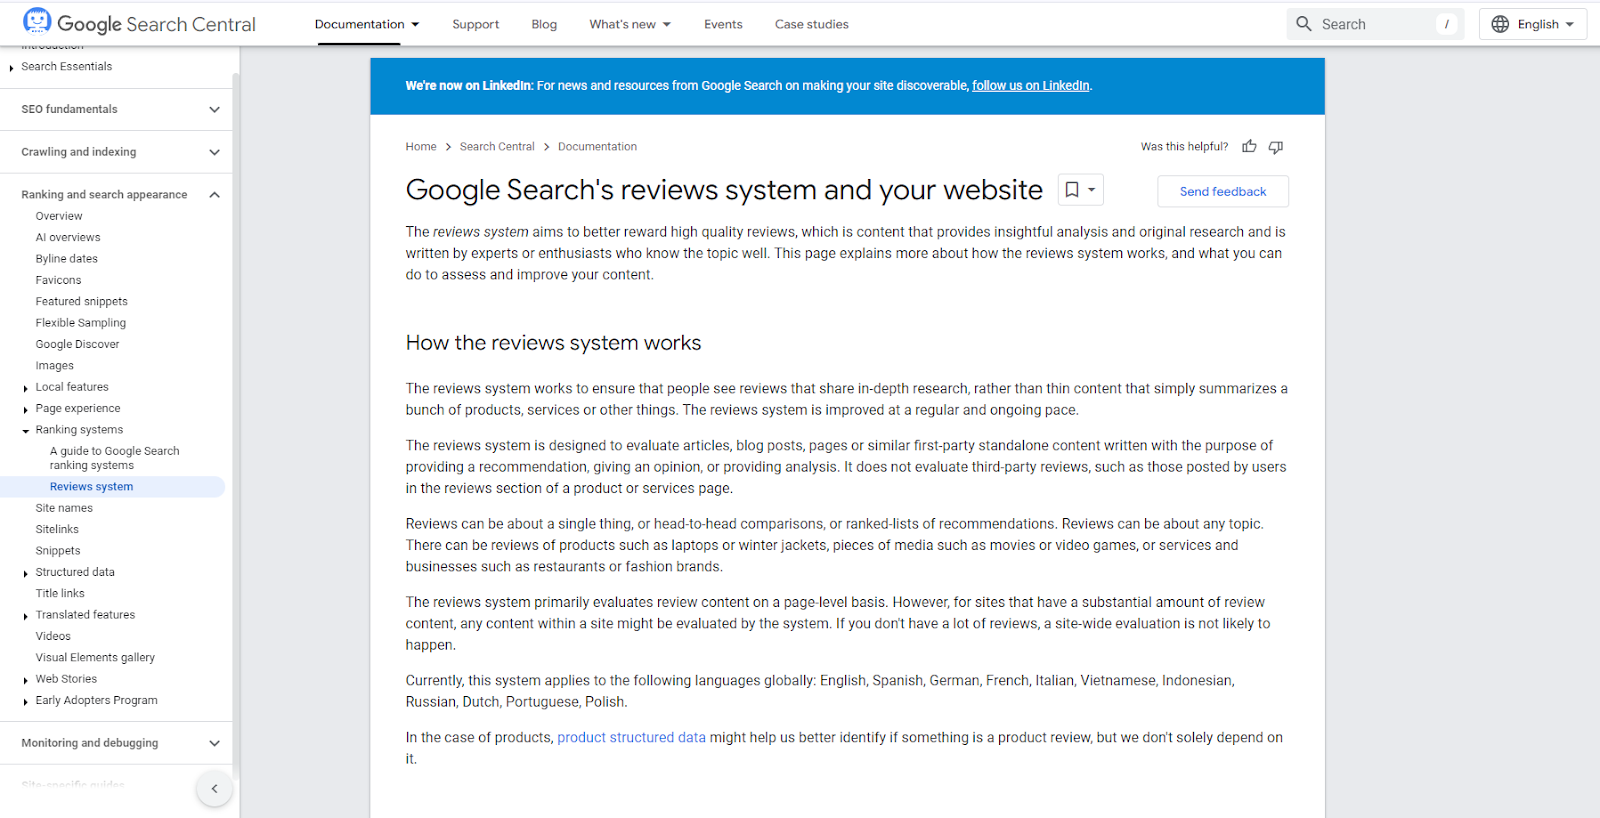Viewport: 1600px width, 818px height.
Task: Open Favicons sidebar page
Action: (x=59, y=280)
